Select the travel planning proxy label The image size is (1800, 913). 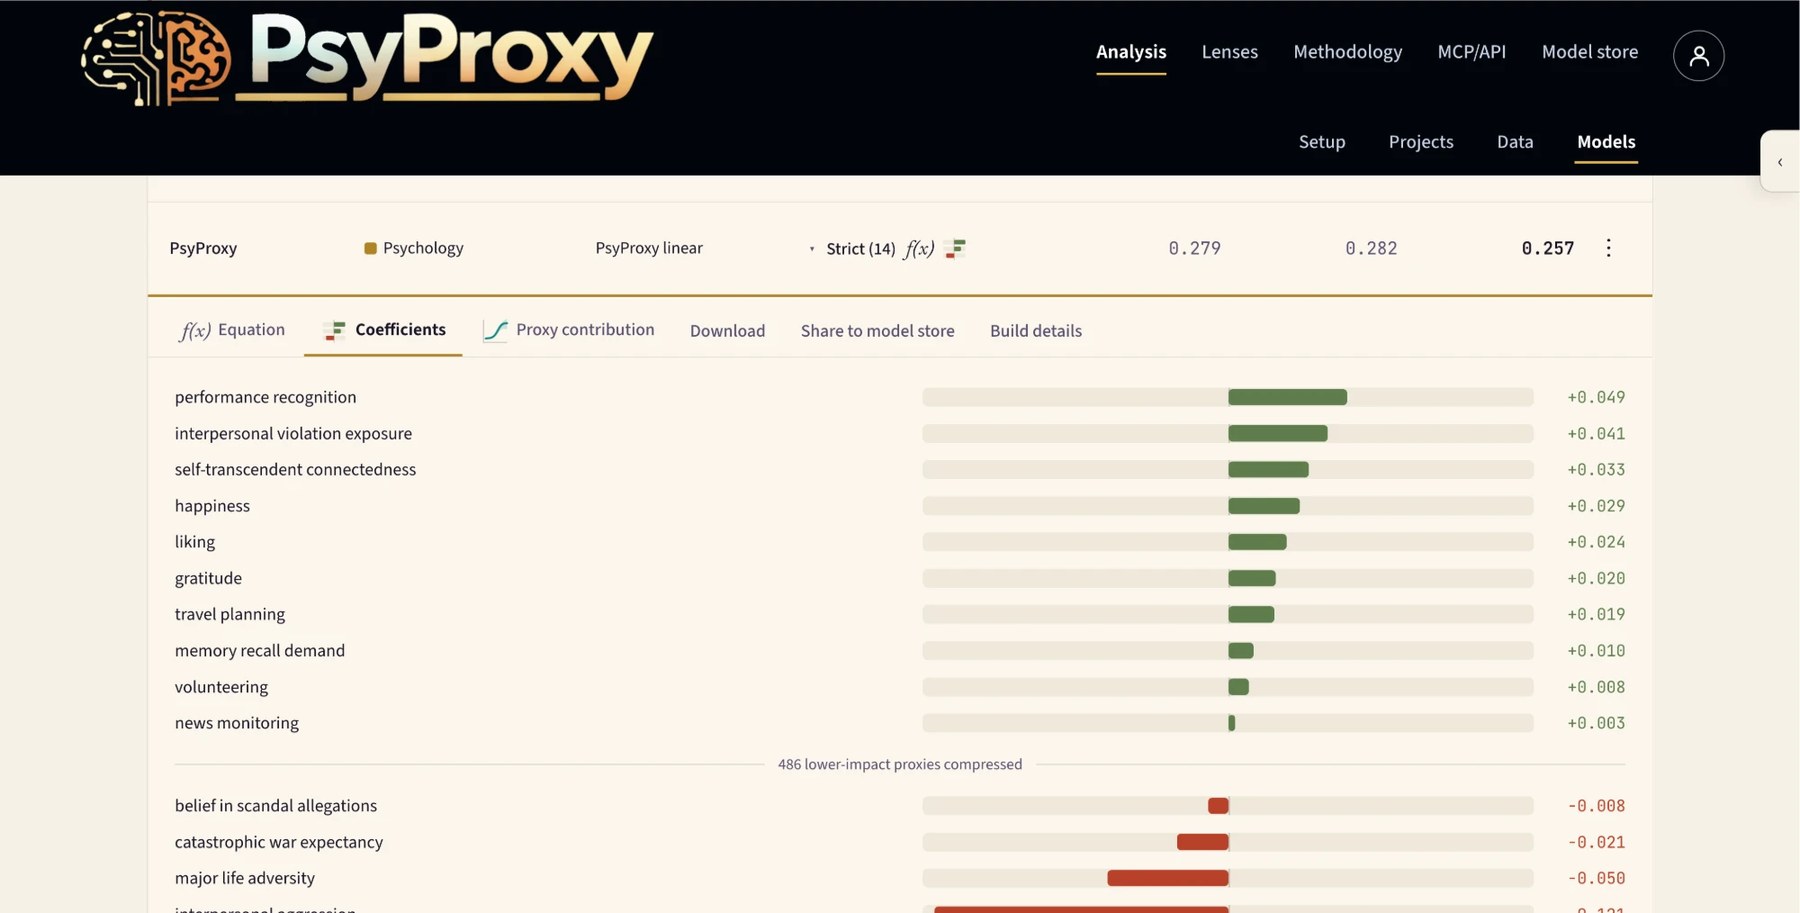[x=229, y=614]
